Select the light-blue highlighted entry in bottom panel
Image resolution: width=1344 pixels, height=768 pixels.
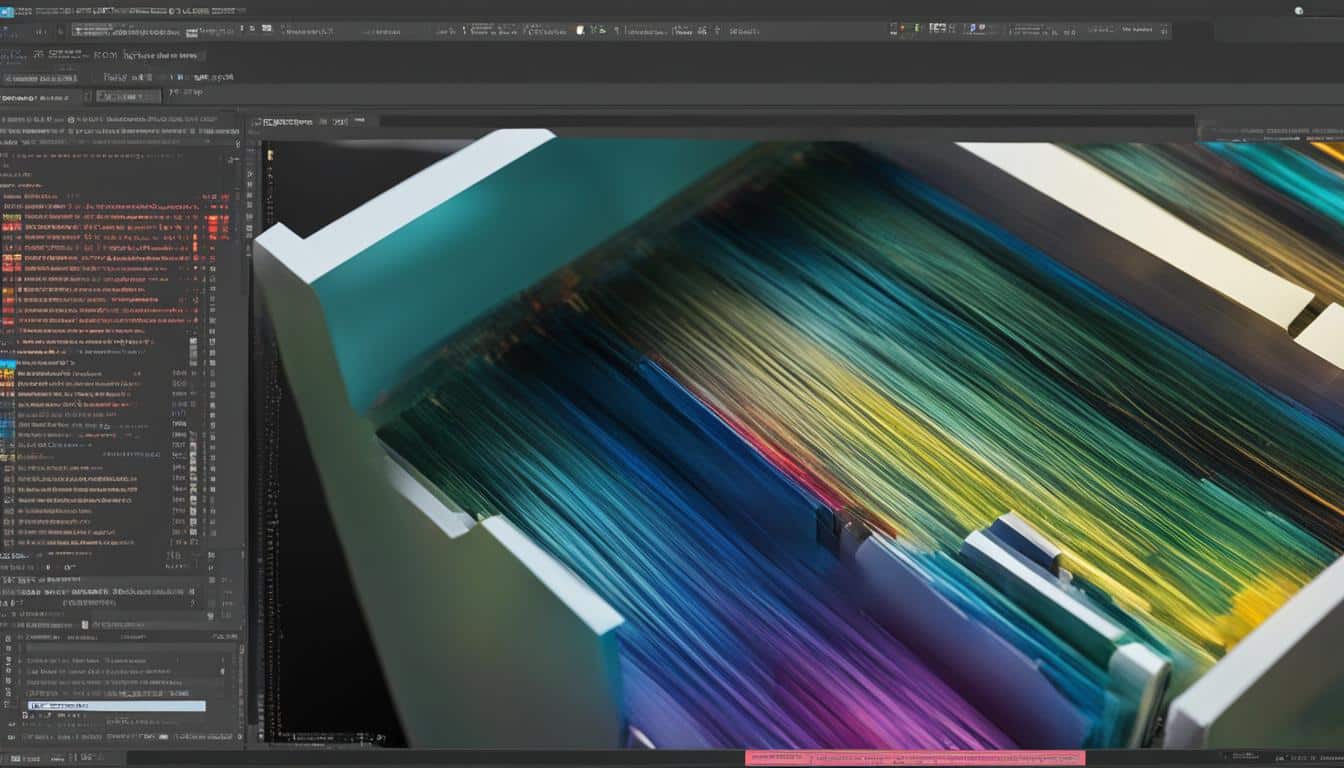117,706
